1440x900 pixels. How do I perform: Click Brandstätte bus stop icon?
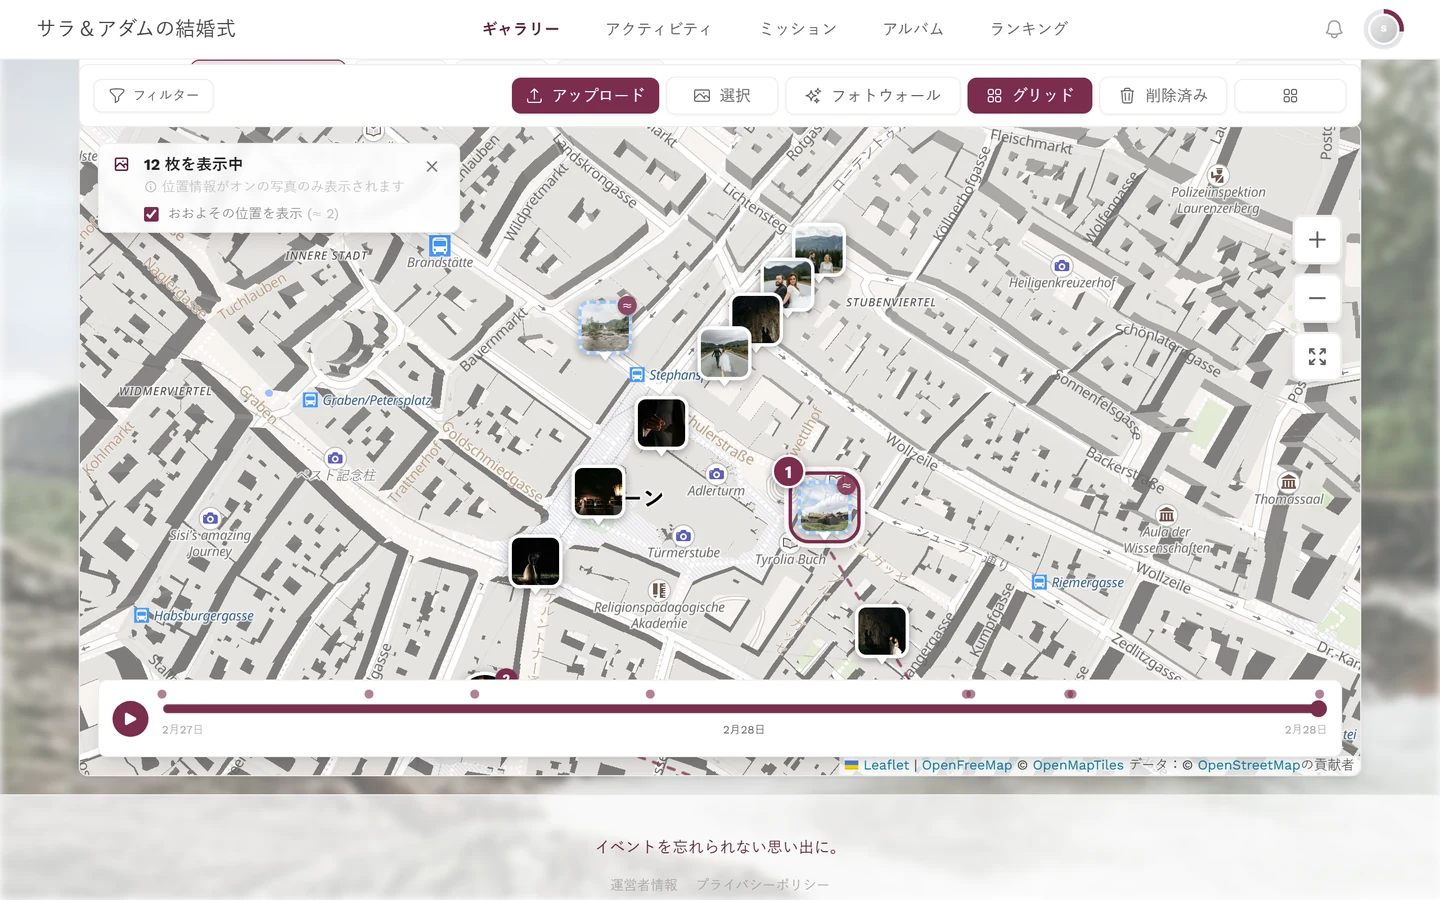[440, 245]
